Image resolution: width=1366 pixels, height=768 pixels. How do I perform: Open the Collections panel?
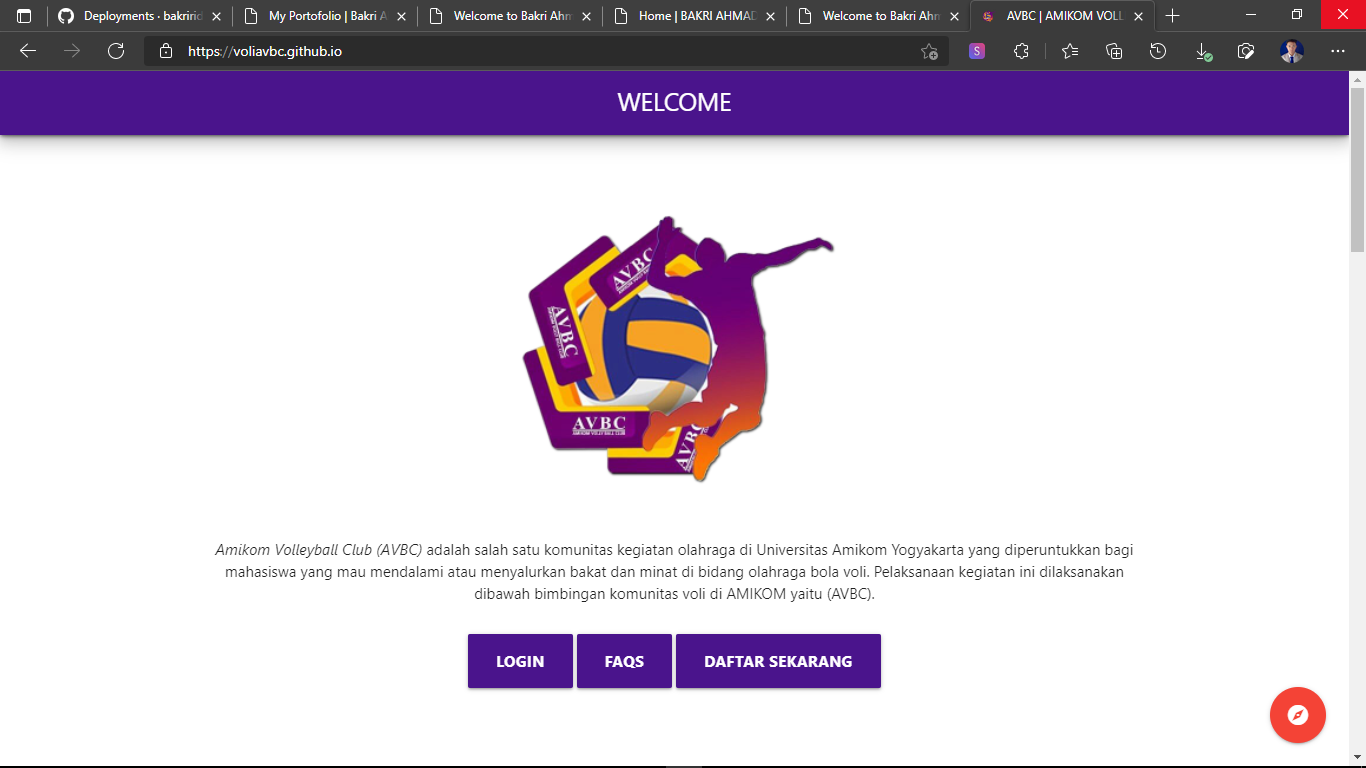click(x=1114, y=52)
